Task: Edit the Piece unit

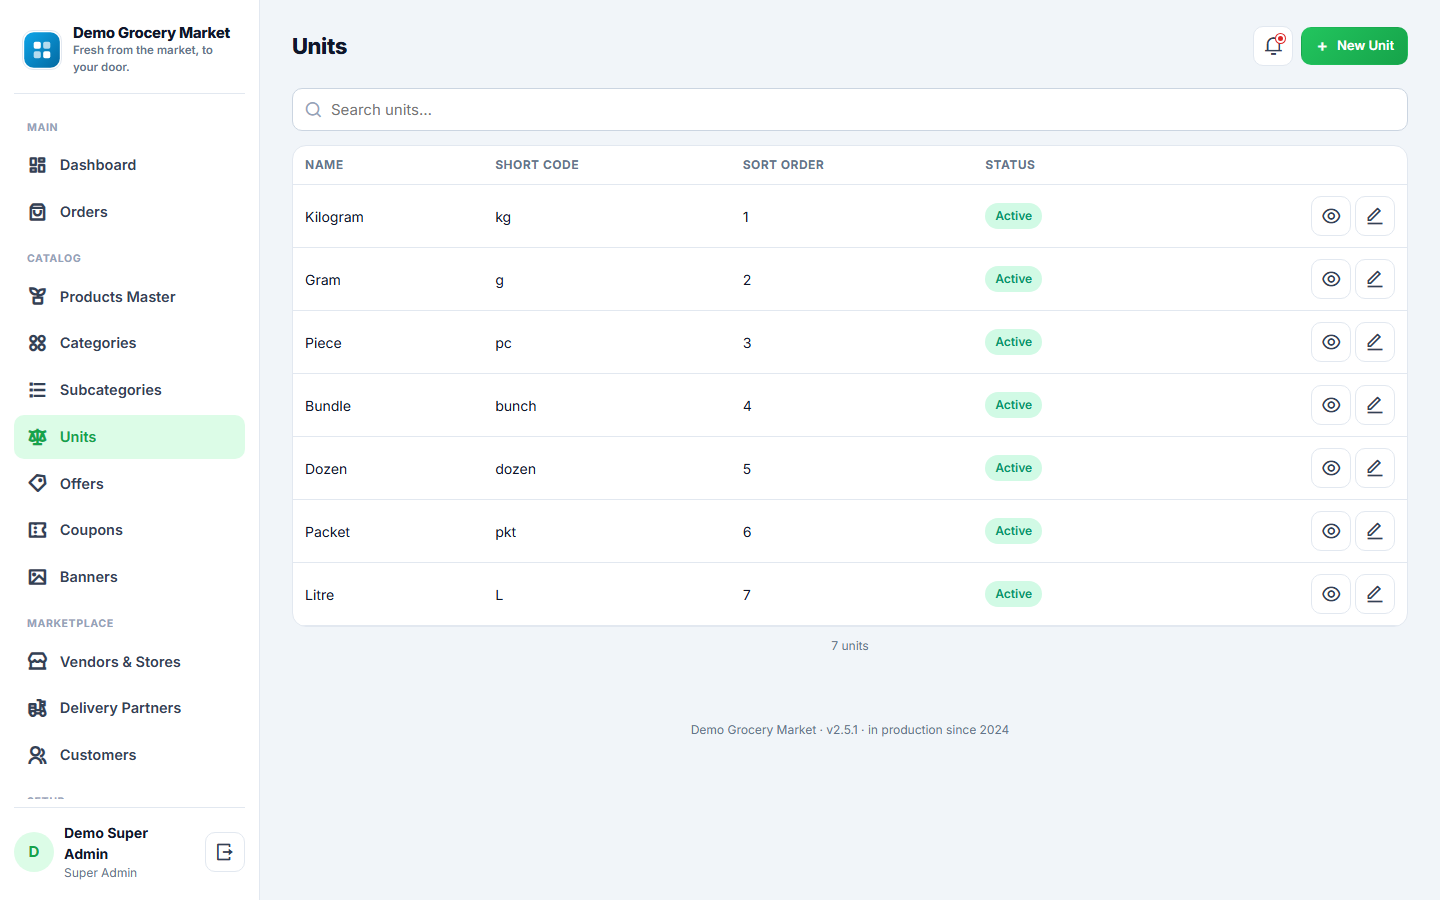Action: tap(1375, 342)
